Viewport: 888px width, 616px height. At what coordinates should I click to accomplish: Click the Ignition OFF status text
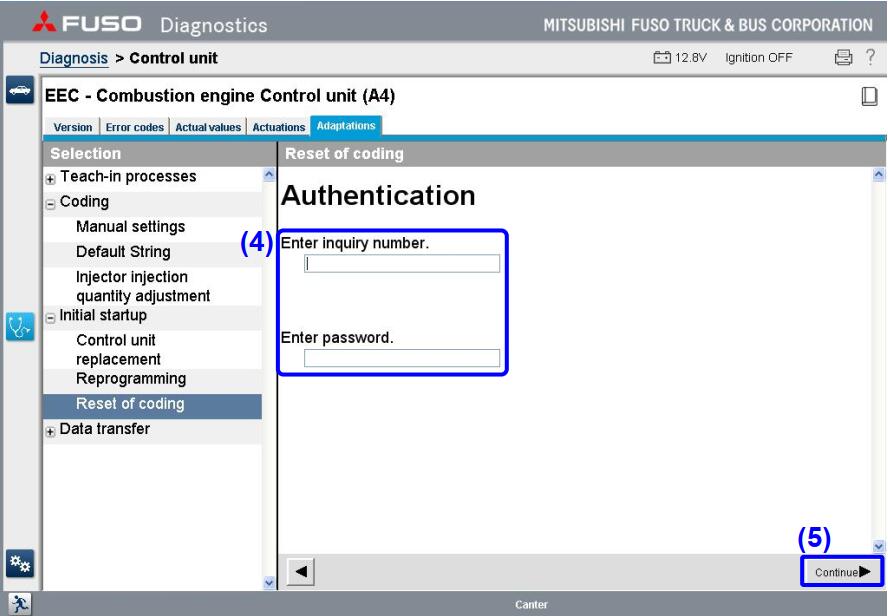pos(758,58)
